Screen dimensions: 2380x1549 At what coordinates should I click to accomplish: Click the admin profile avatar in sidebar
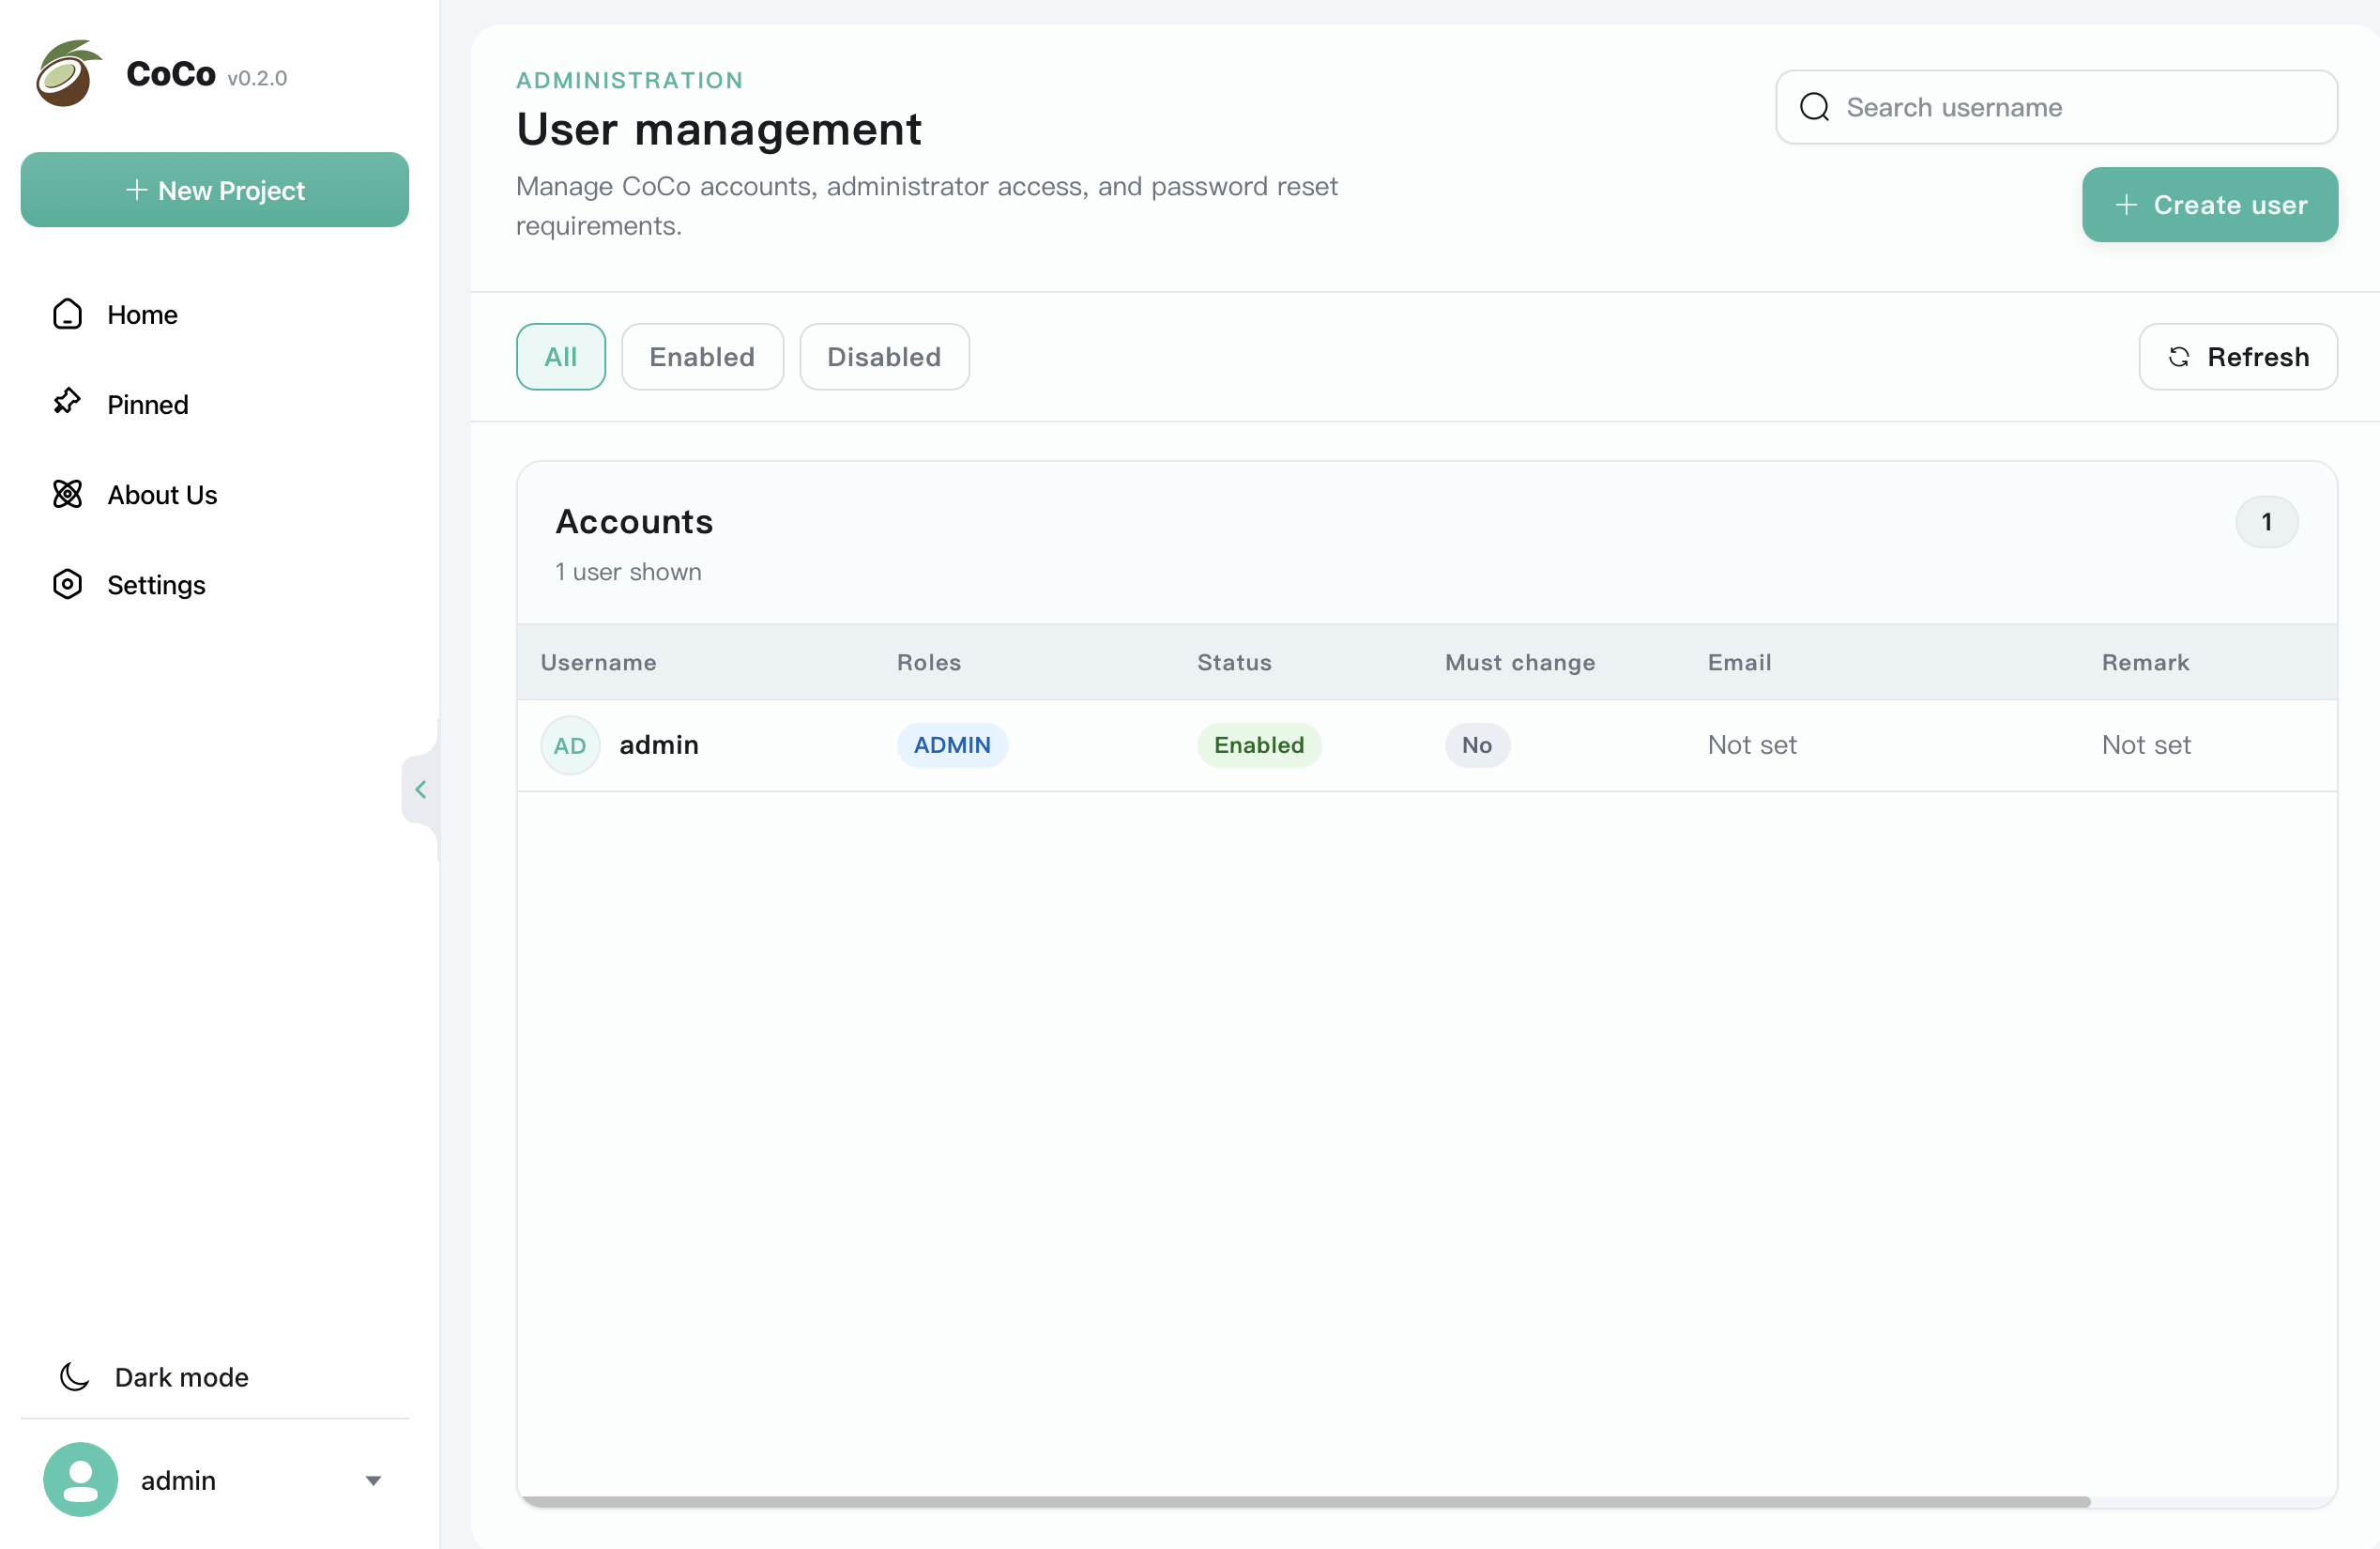(80, 1480)
